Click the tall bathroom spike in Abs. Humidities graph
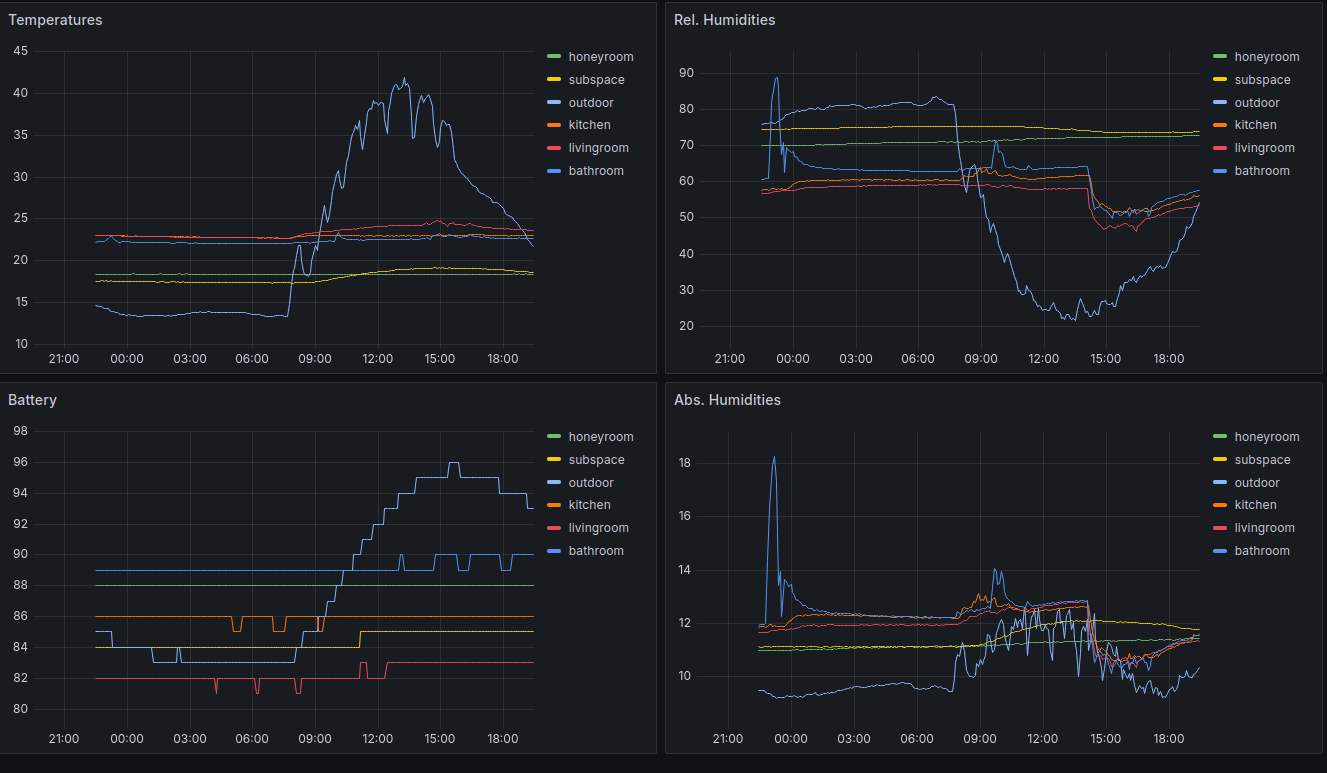Image resolution: width=1327 pixels, height=773 pixels. pos(774,458)
